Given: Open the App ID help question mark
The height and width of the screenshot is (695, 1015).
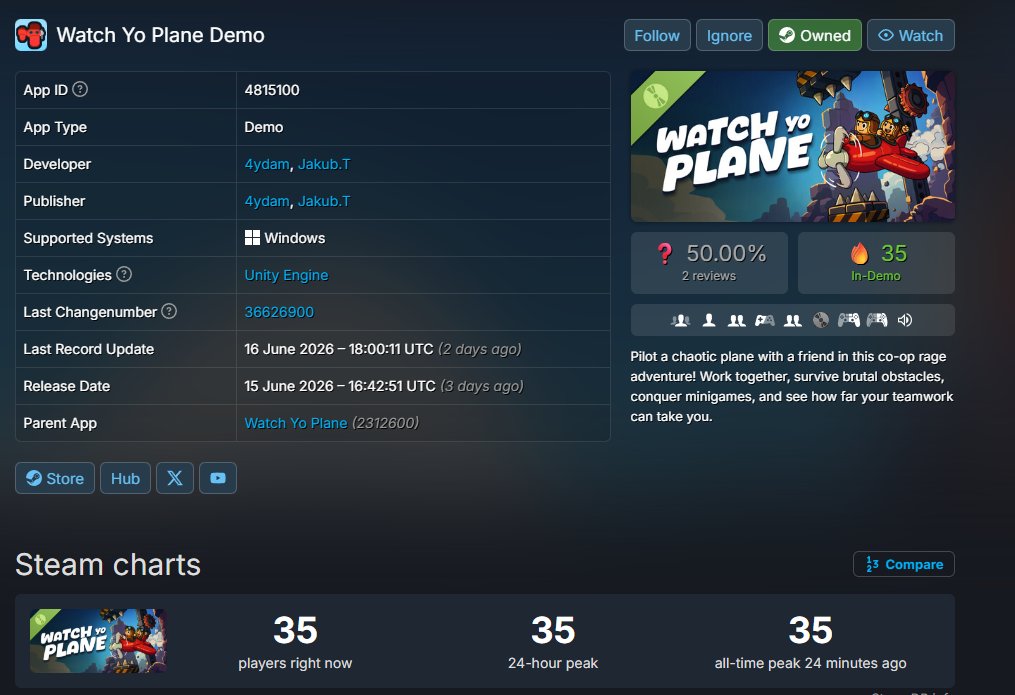Looking at the screenshot, I should tap(80, 89).
